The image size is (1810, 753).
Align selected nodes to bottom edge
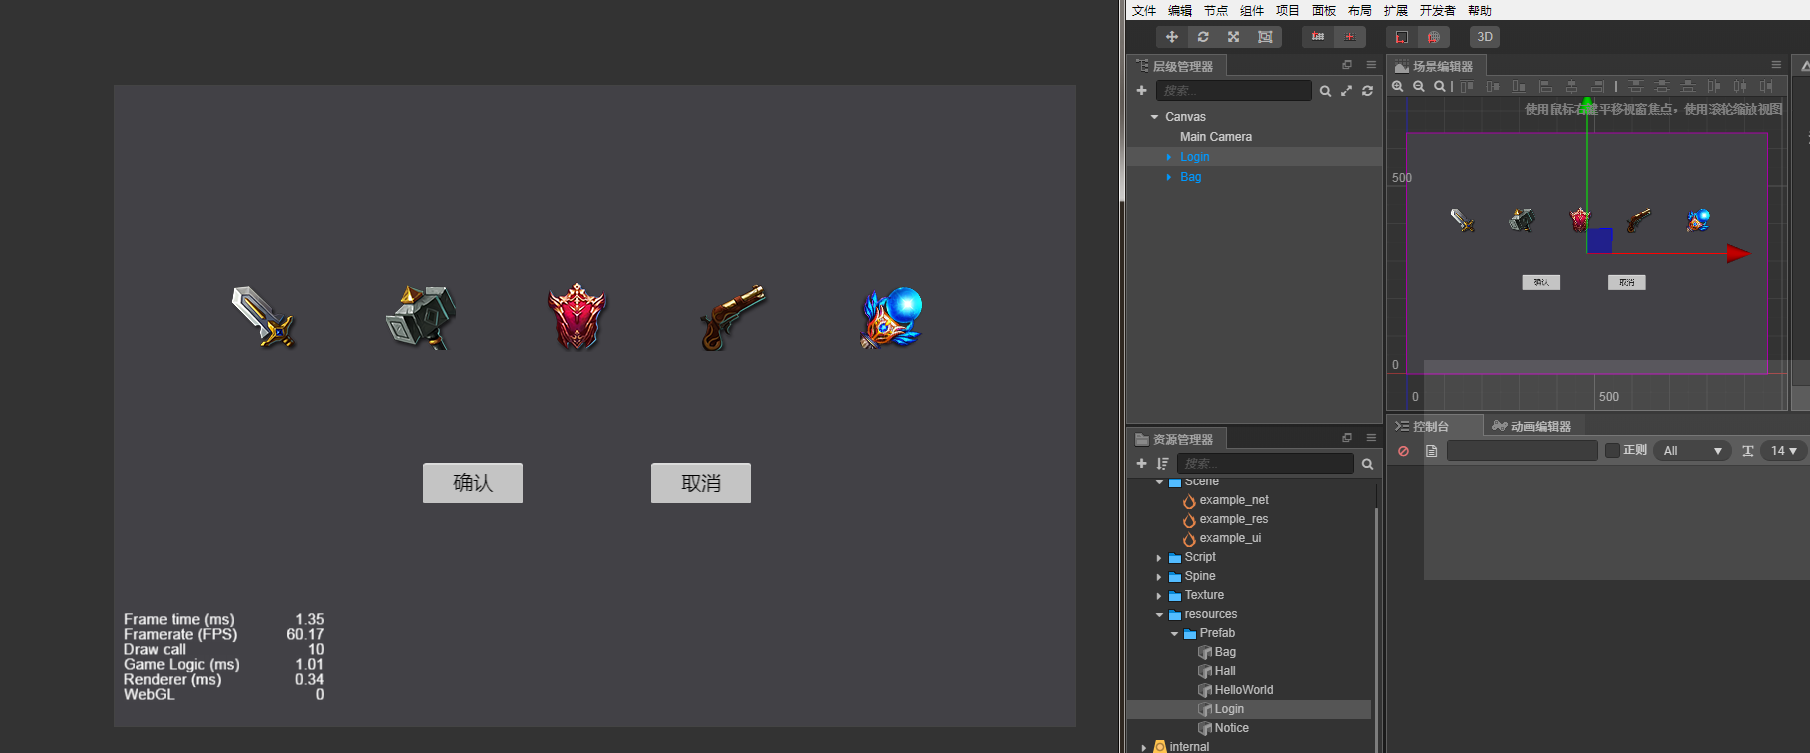click(1519, 87)
